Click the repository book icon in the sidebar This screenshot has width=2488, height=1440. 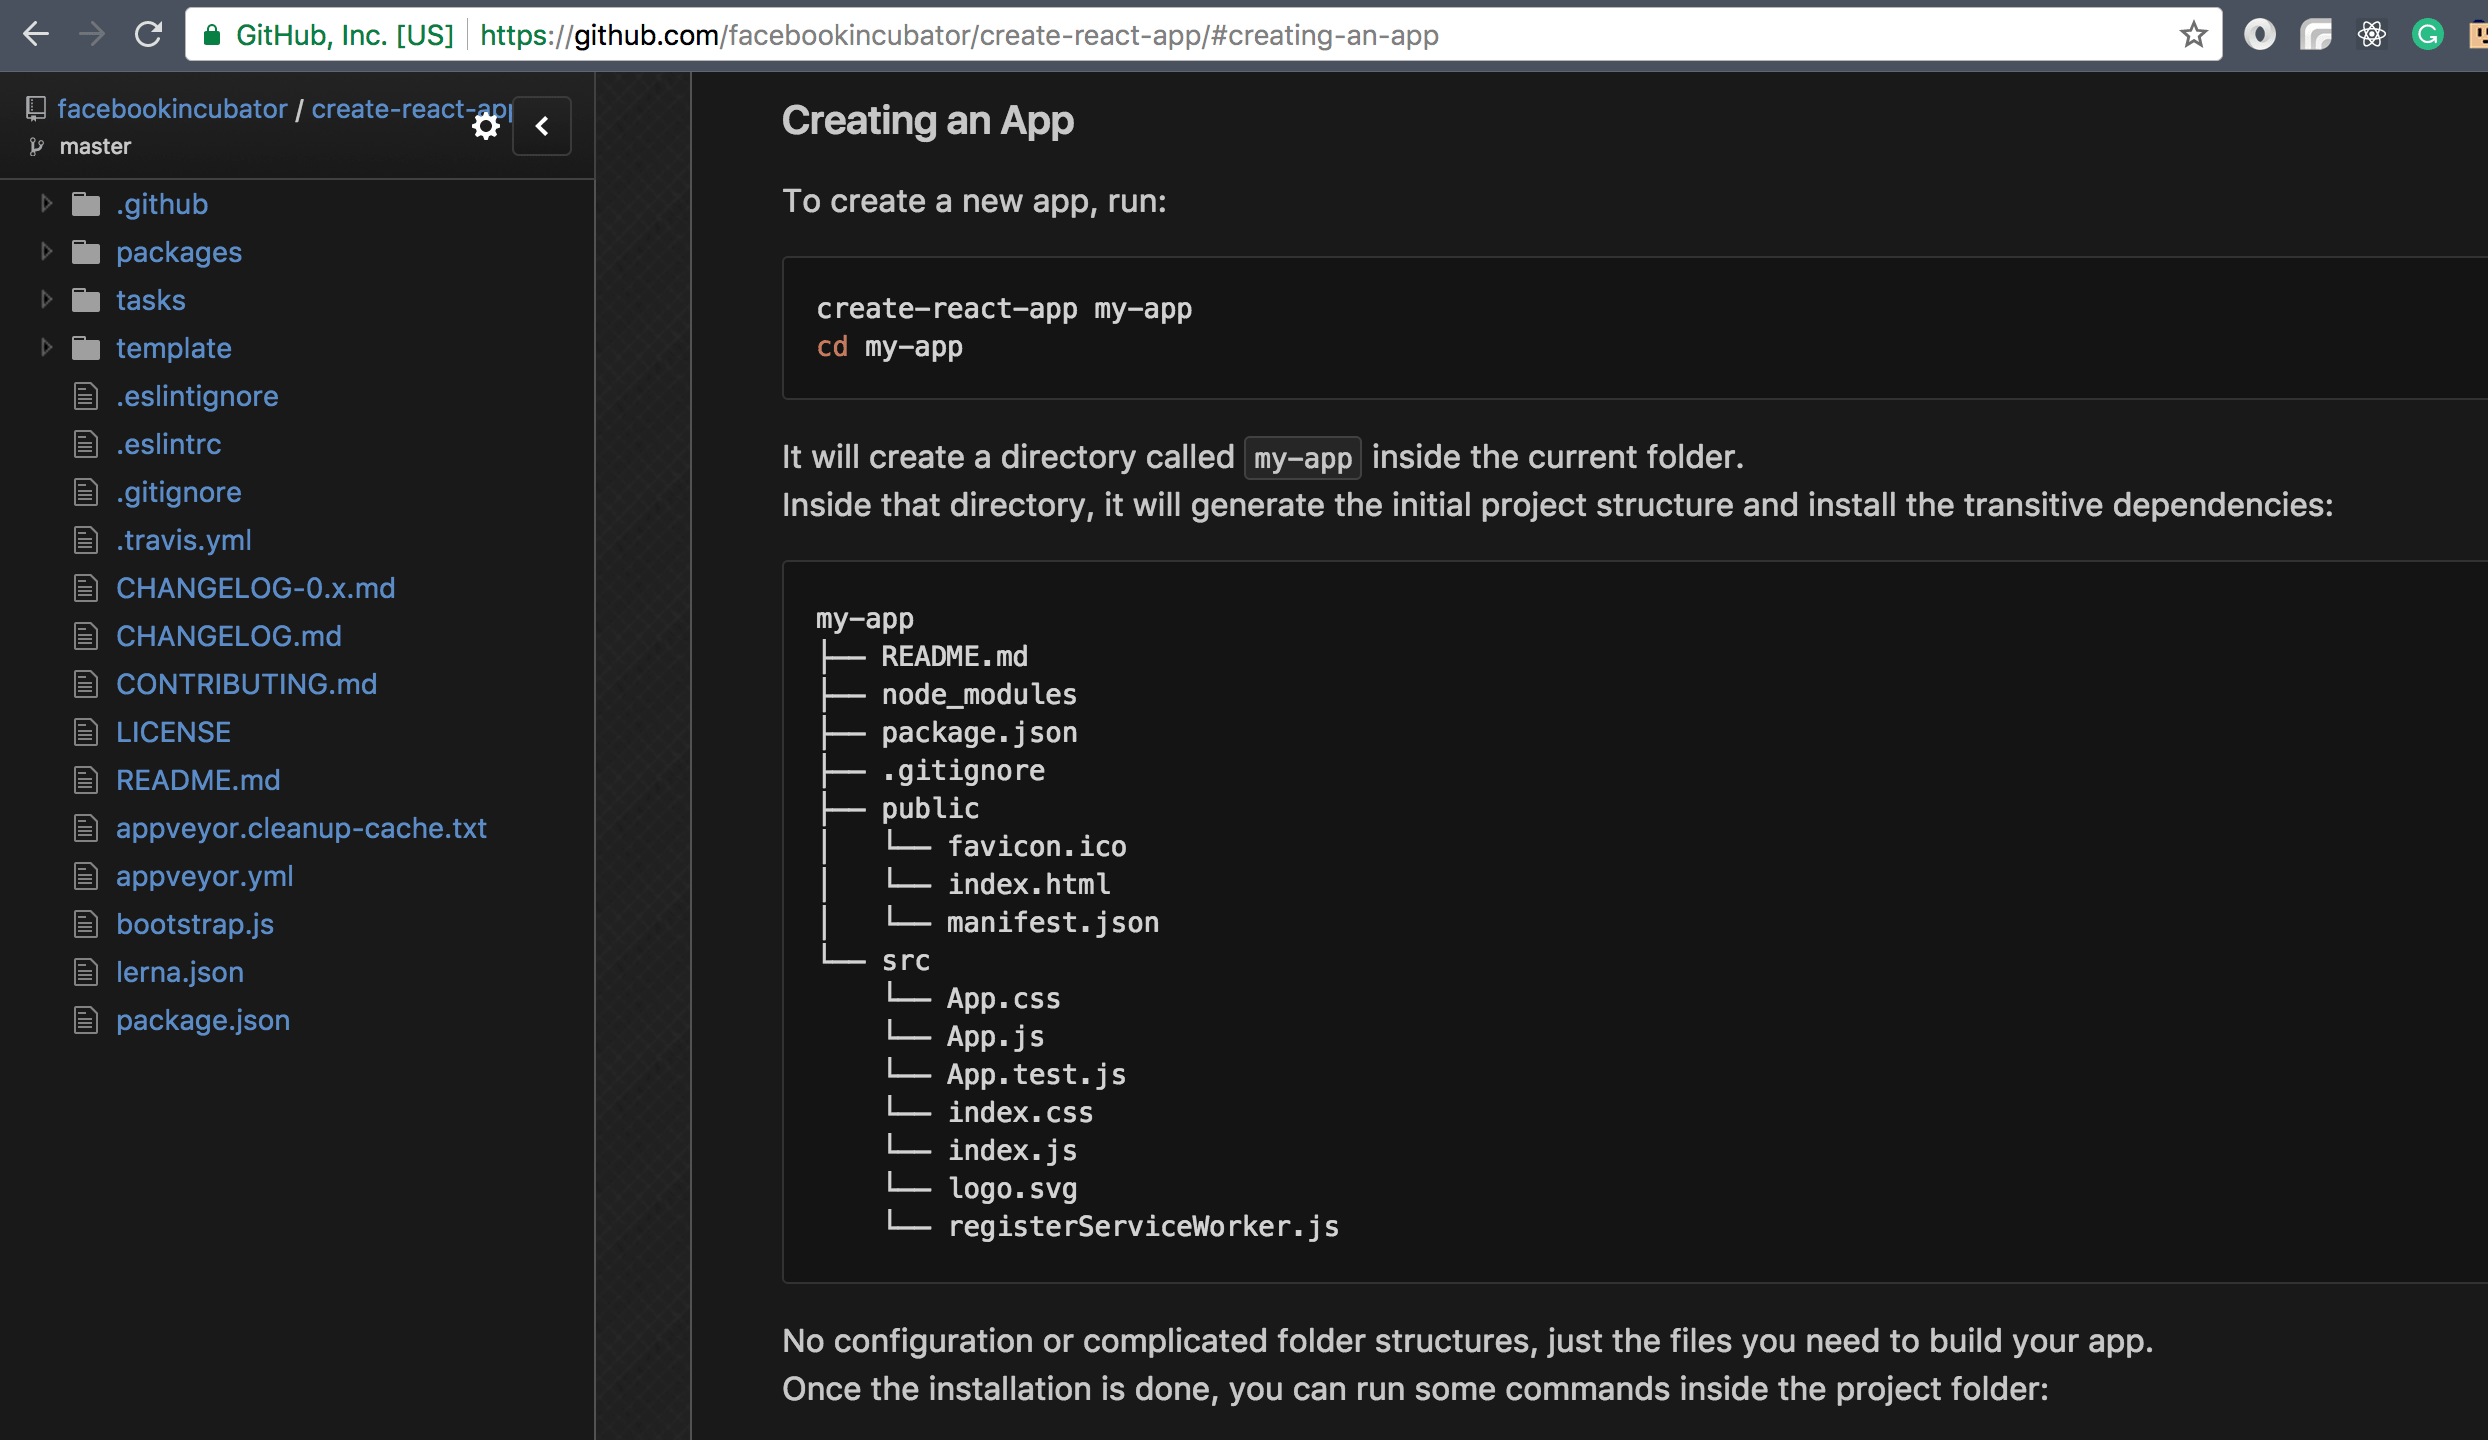[36, 108]
